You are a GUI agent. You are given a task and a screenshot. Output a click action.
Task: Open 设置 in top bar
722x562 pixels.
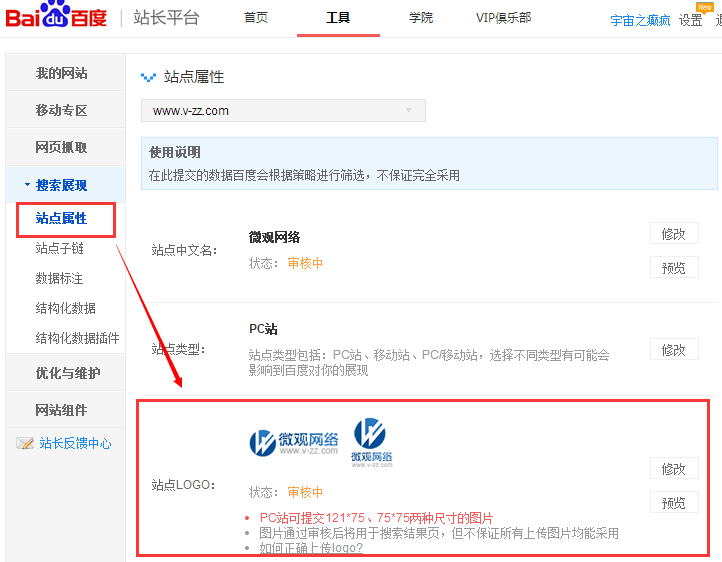click(x=690, y=20)
